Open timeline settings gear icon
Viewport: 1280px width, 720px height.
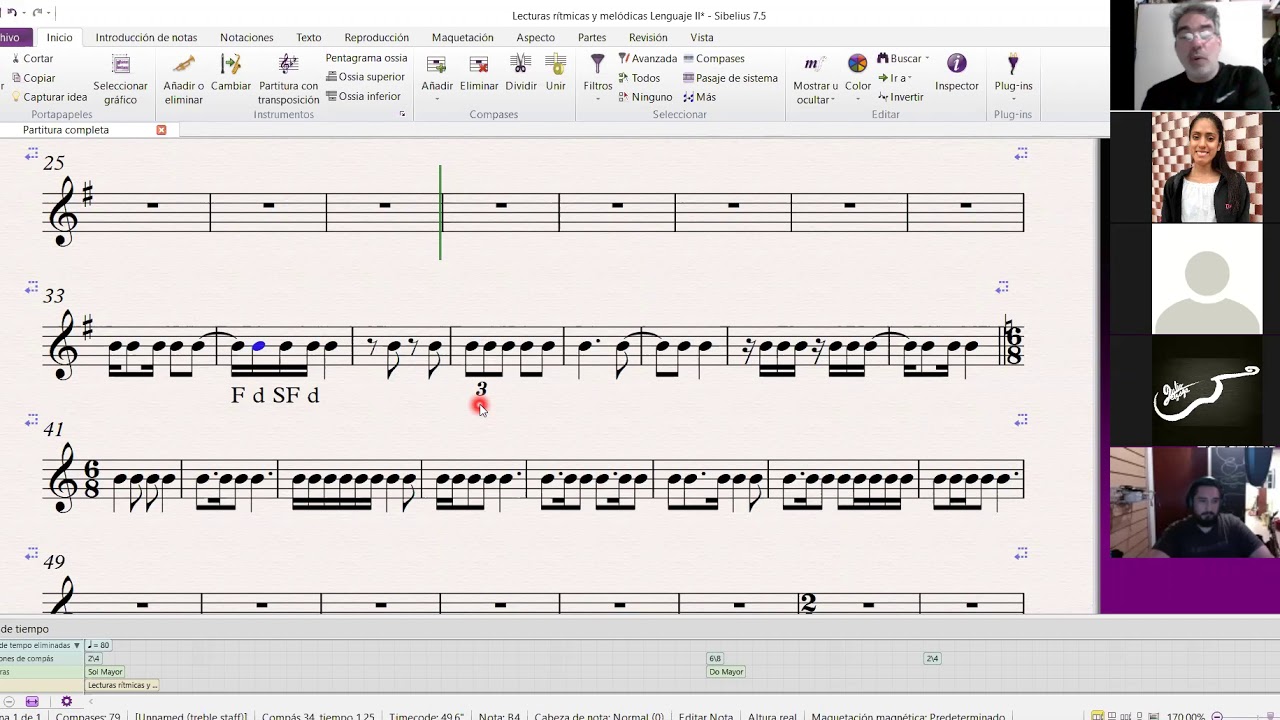click(x=67, y=702)
